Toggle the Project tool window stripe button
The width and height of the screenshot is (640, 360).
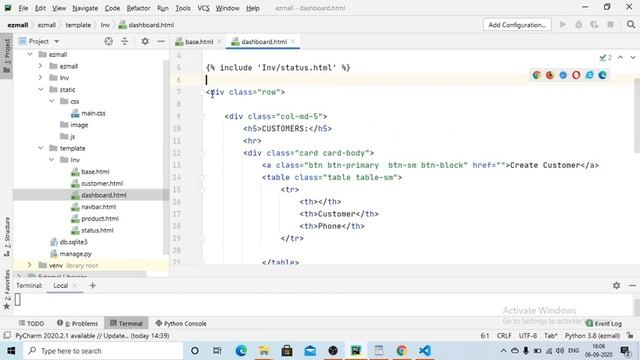[x=7, y=56]
